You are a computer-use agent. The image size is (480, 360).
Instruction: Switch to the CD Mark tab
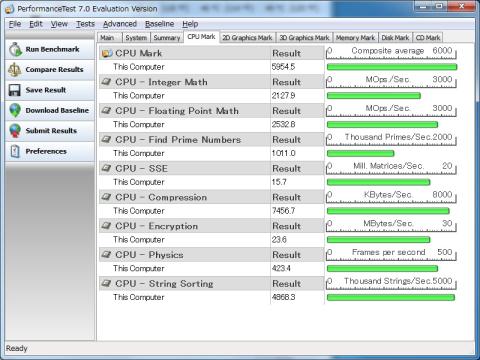coord(428,38)
